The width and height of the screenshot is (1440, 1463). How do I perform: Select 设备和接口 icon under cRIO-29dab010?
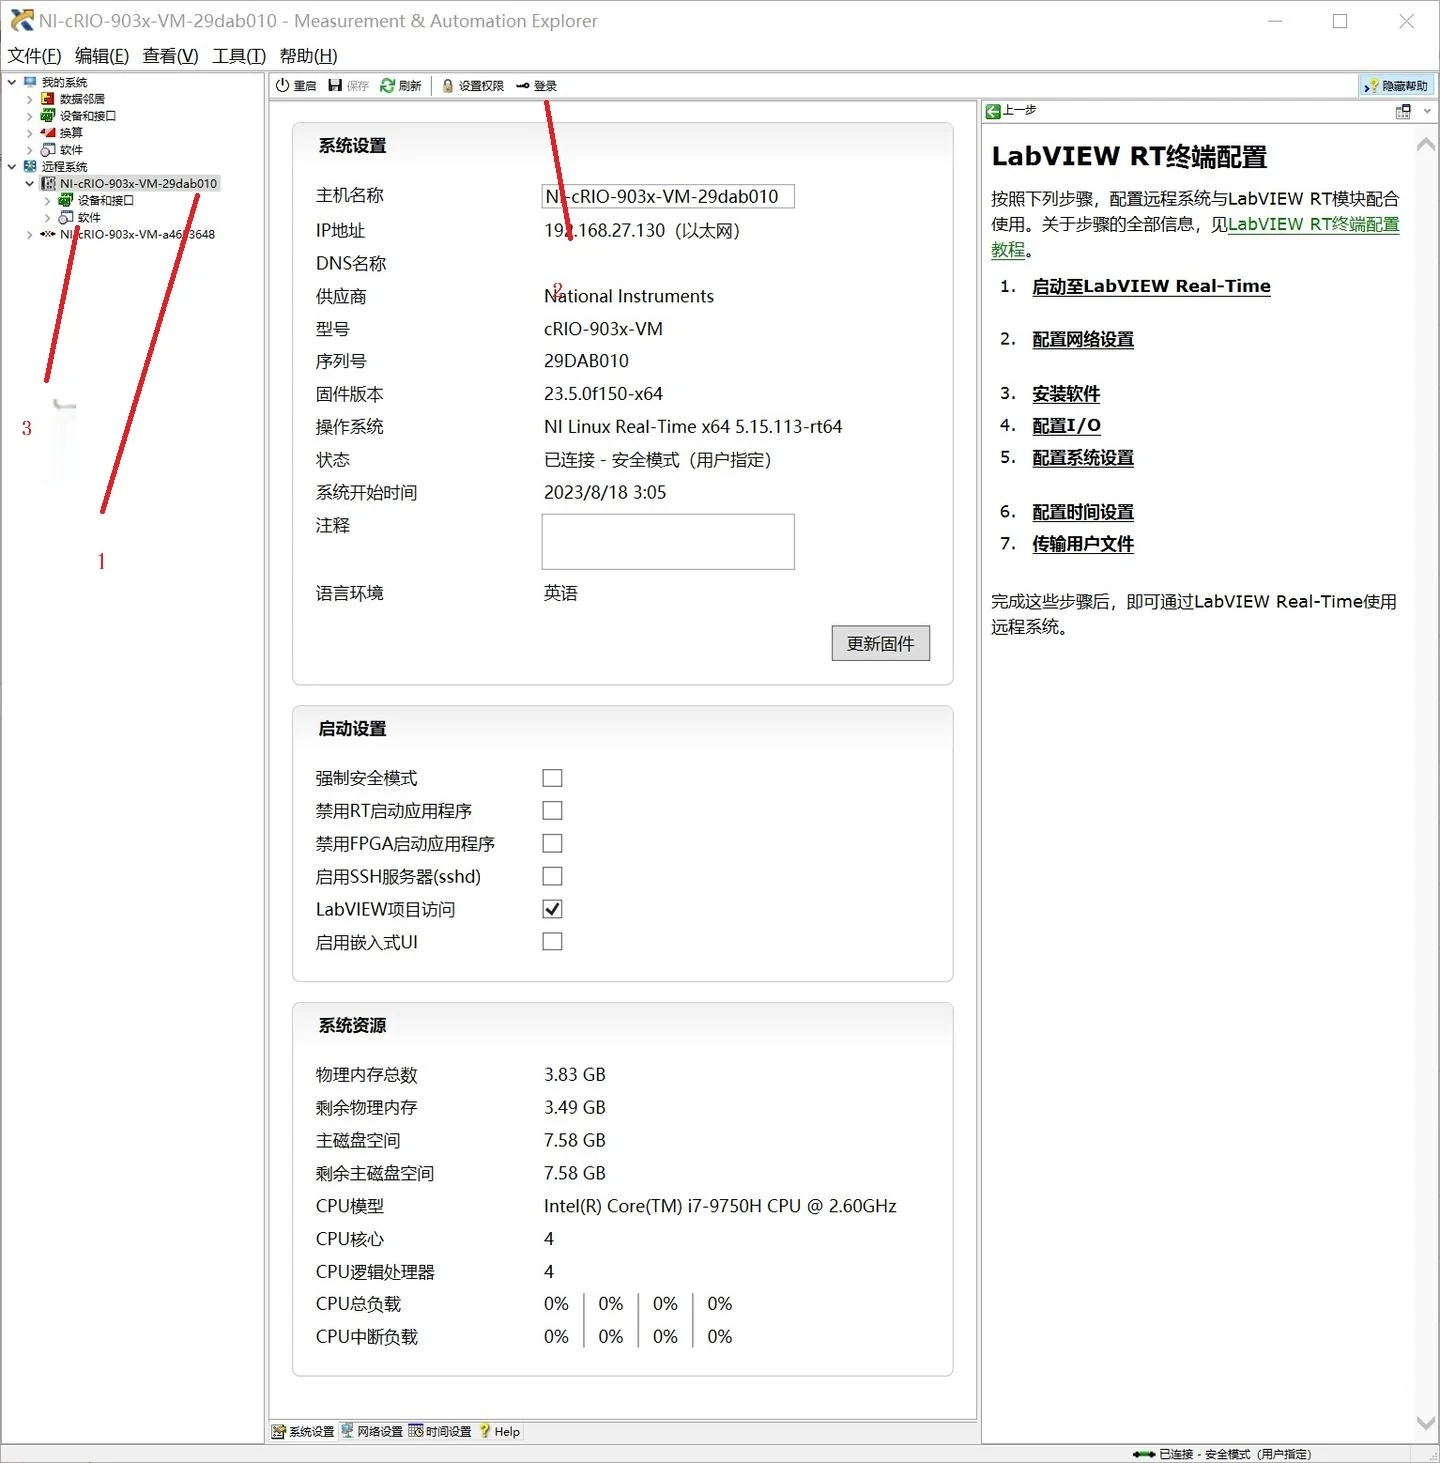[65, 200]
